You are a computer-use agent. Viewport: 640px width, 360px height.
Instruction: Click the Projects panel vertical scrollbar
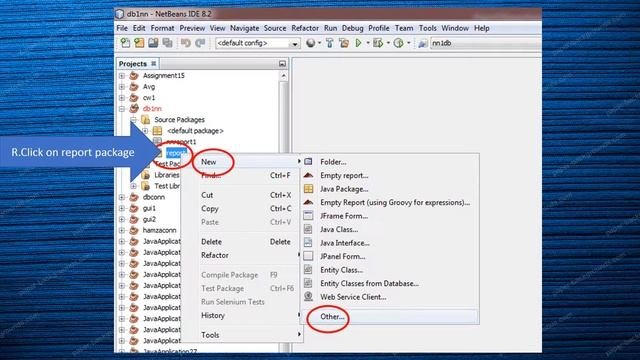coord(284,212)
